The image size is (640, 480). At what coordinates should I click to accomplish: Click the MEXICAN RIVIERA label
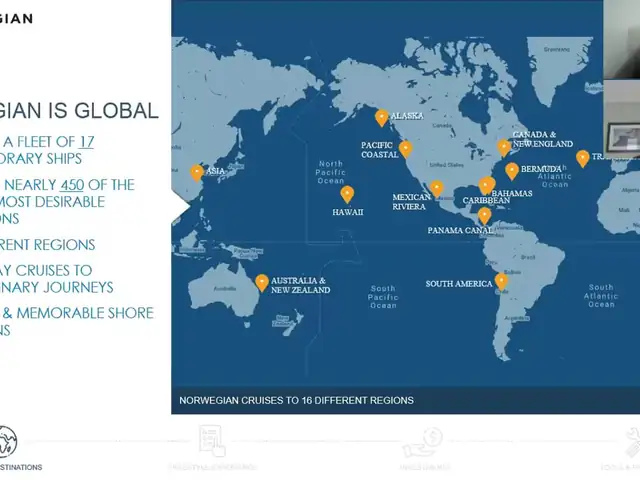pyautogui.click(x=411, y=202)
